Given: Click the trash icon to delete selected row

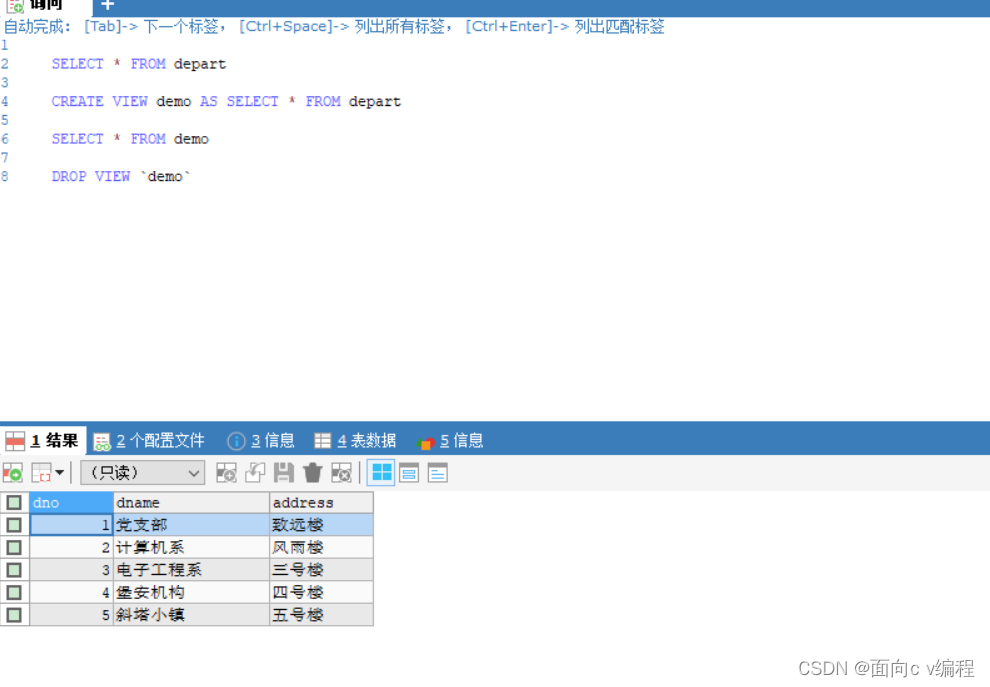Looking at the screenshot, I should 310,473.
